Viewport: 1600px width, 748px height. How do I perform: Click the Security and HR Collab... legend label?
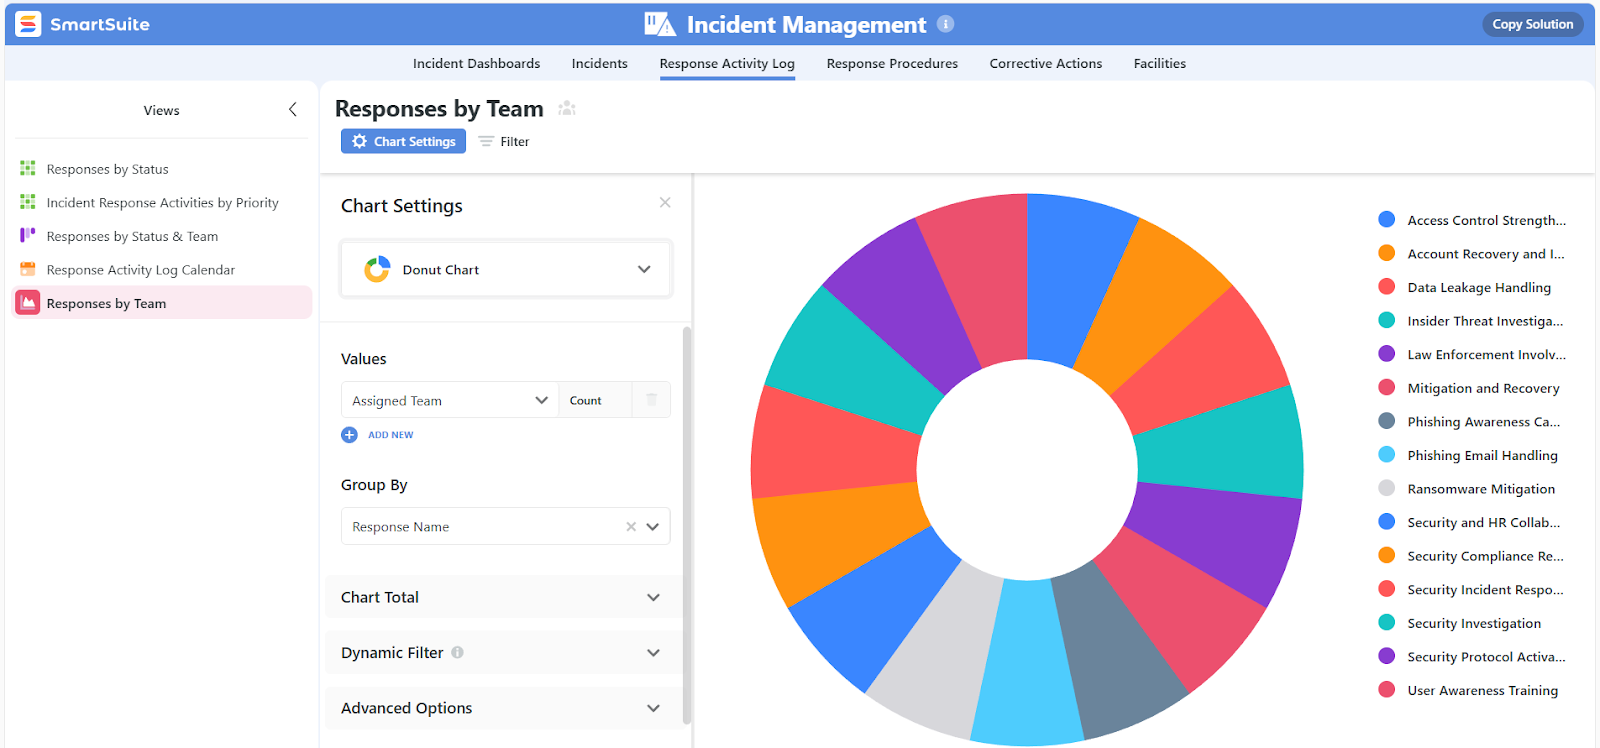pyautogui.click(x=1483, y=522)
